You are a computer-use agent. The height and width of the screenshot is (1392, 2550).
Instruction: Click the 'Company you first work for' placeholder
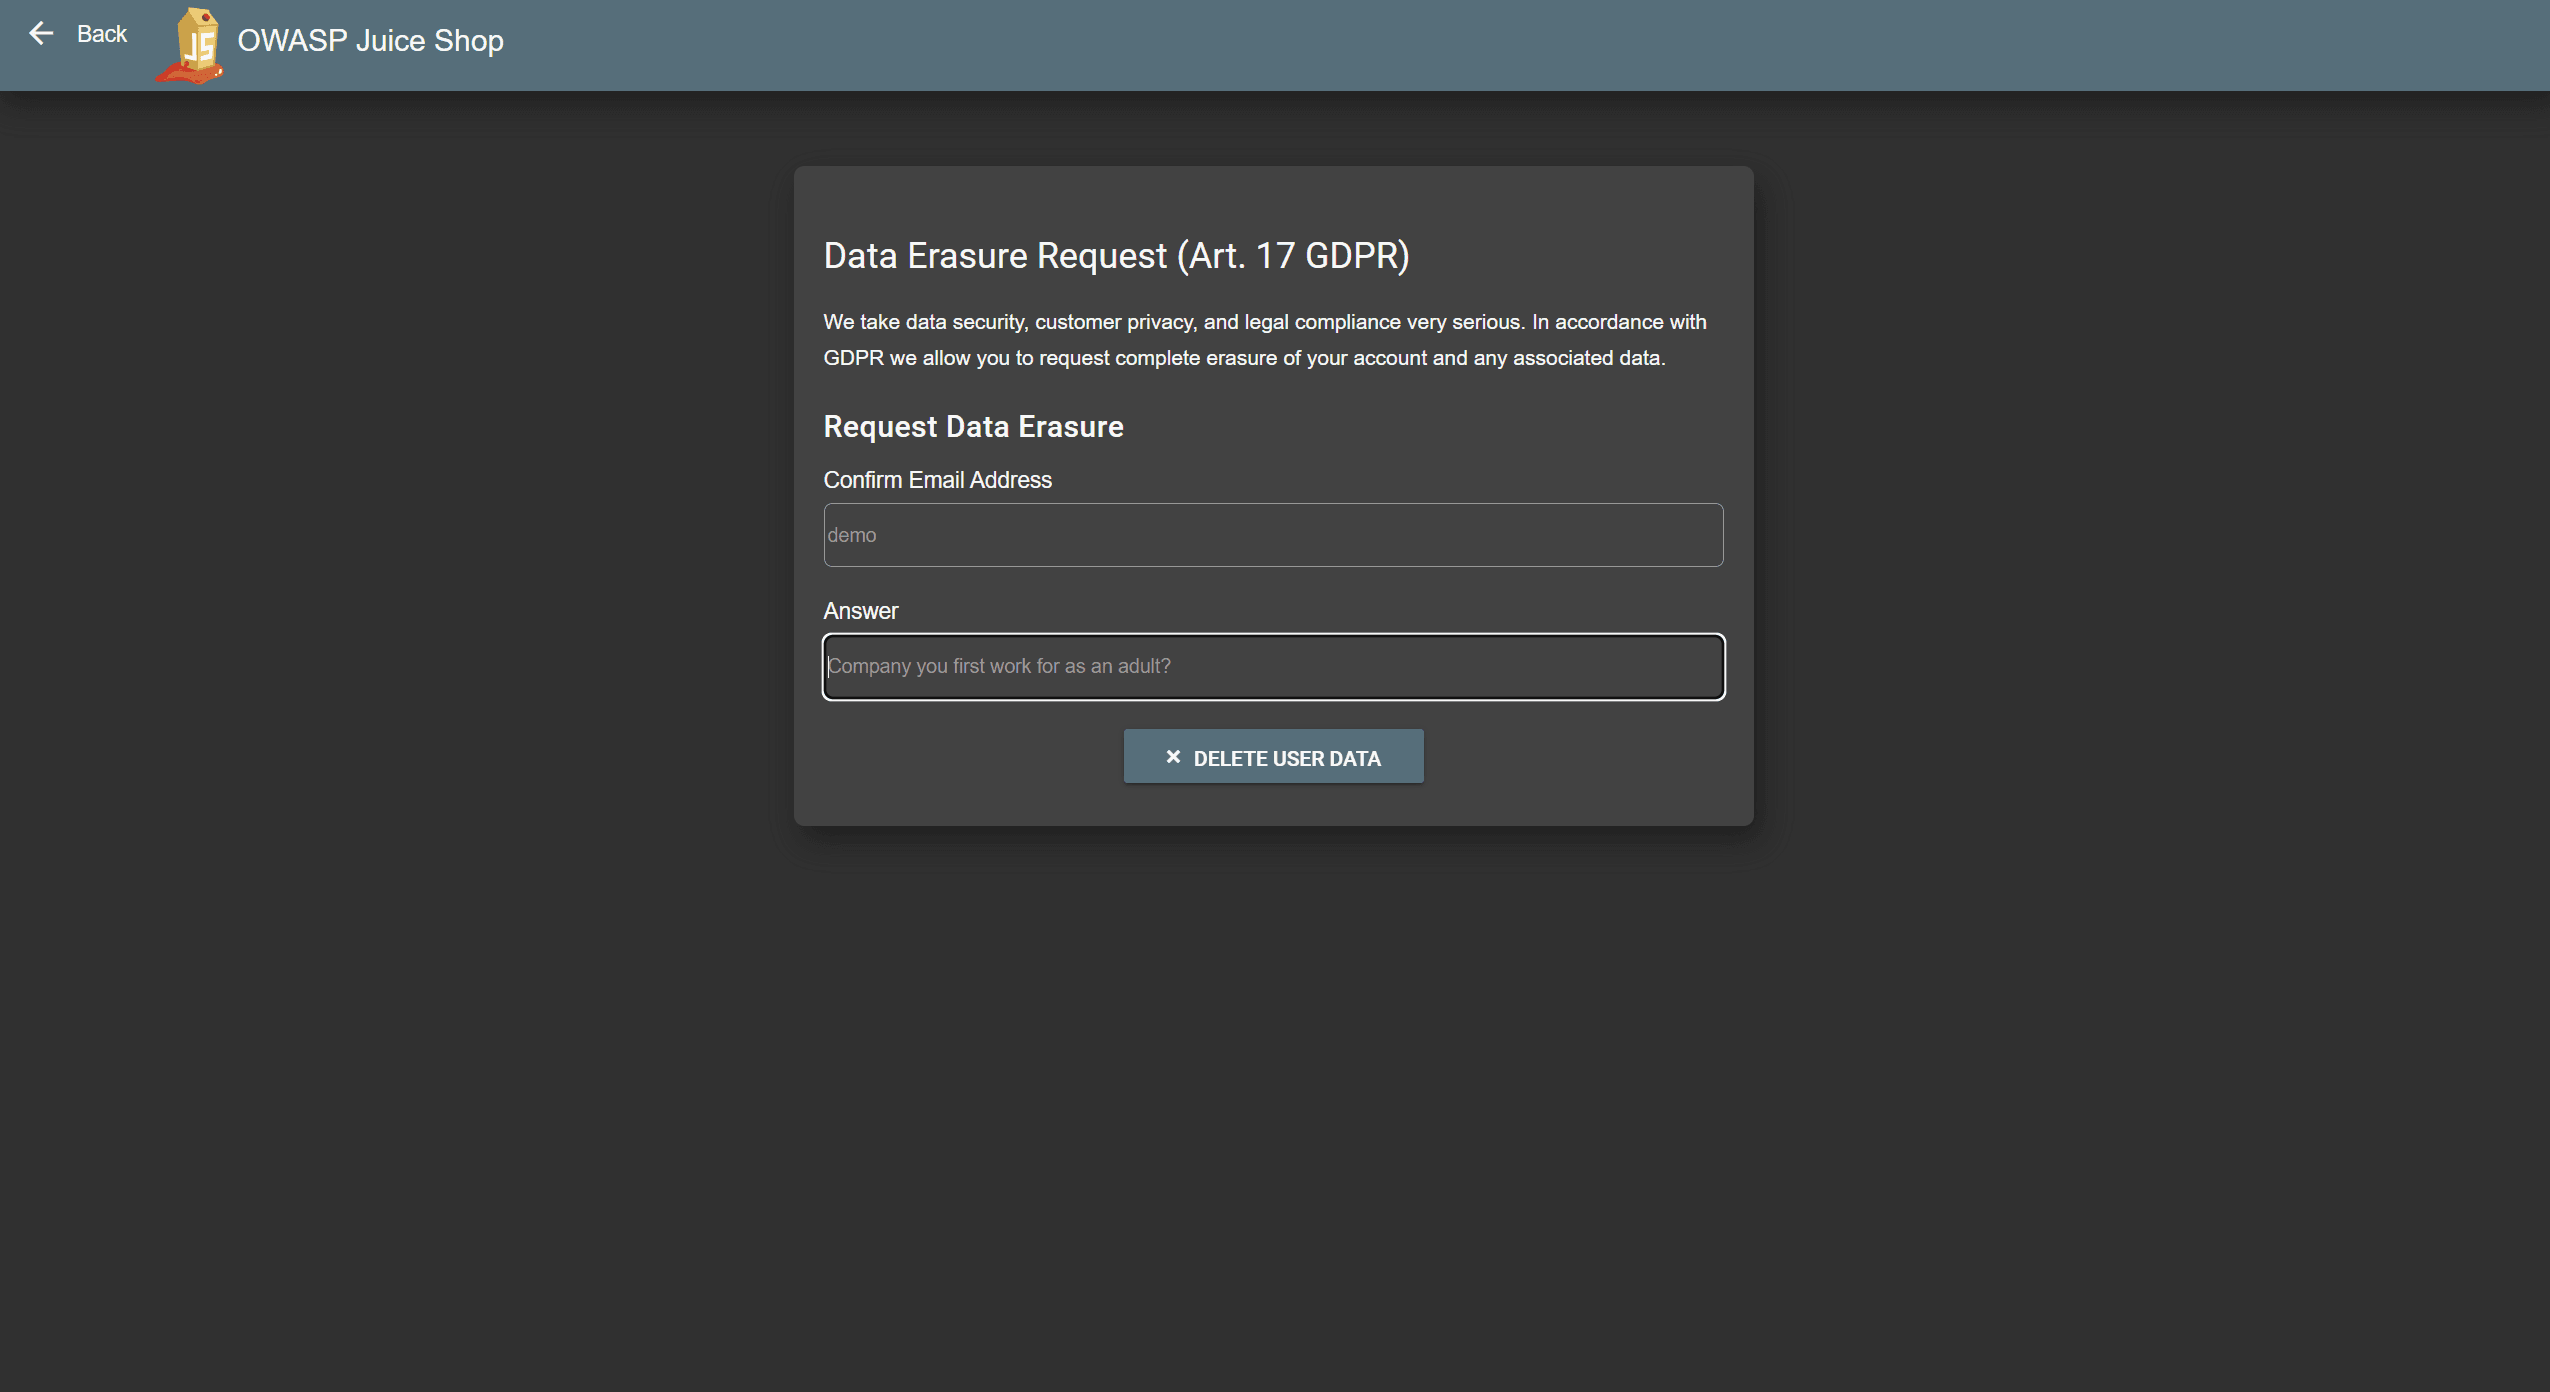tap(999, 666)
